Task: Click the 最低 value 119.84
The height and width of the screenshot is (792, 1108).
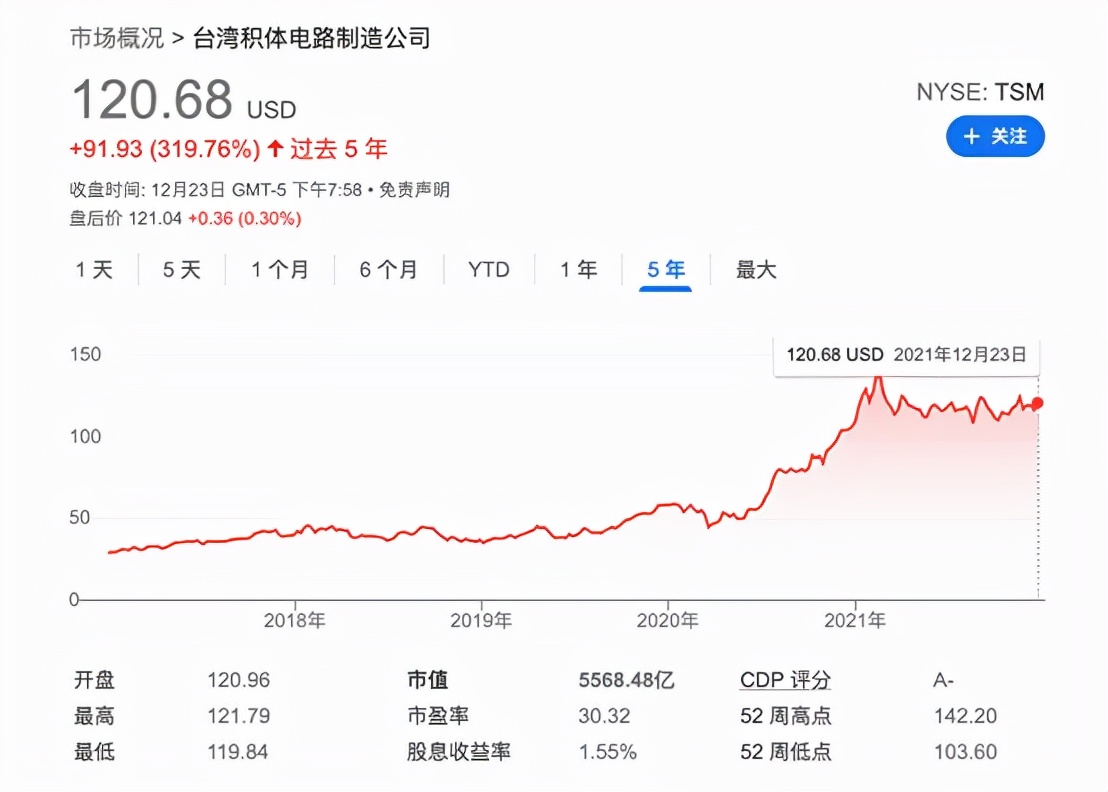Action: coord(237,752)
